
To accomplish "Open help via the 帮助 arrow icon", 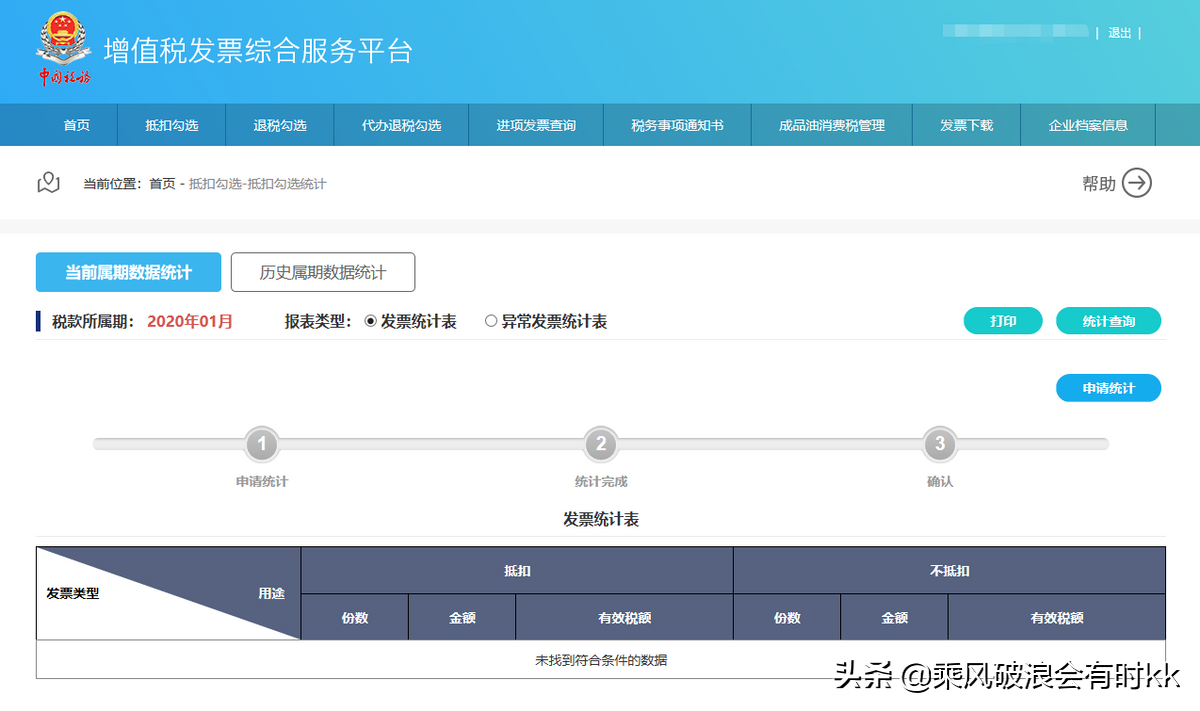I will [x=1136, y=183].
